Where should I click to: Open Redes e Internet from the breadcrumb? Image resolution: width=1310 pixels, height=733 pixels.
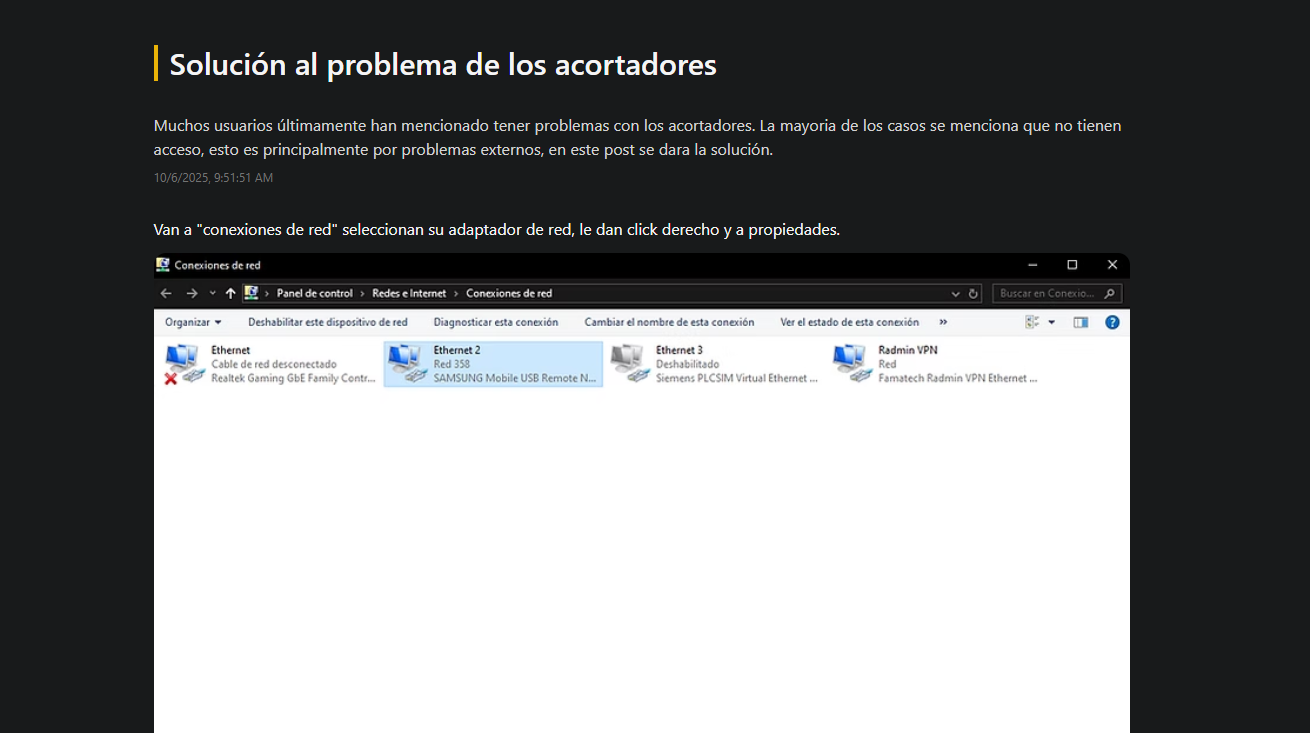(x=410, y=293)
